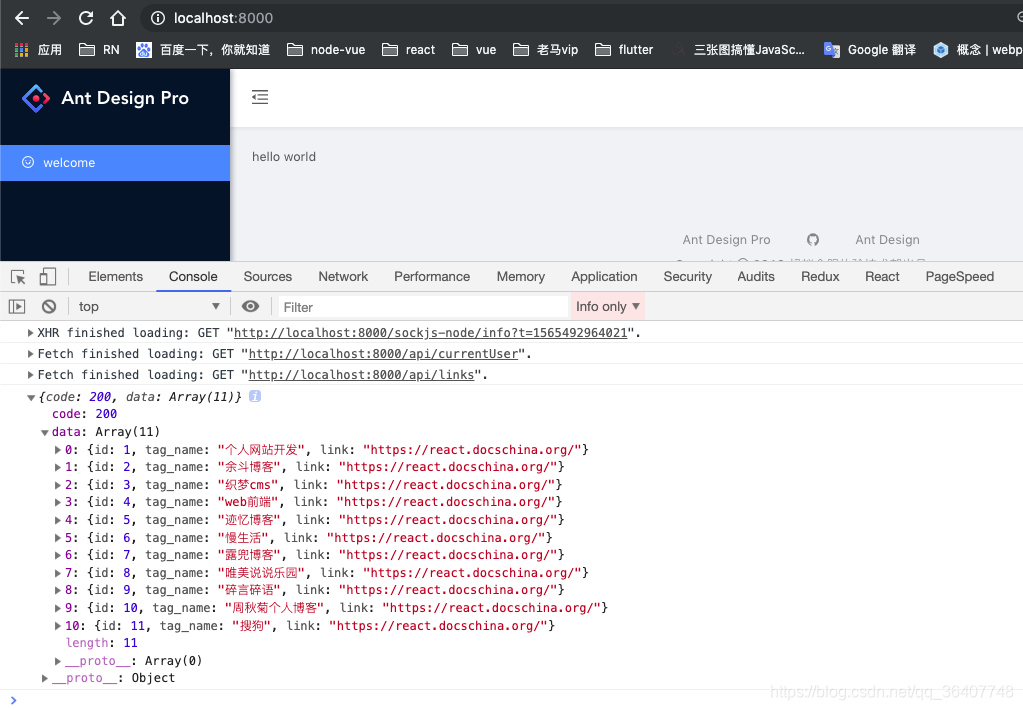Select the welcome menu item
This screenshot has height=710, width=1023.
click(x=115, y=162)
